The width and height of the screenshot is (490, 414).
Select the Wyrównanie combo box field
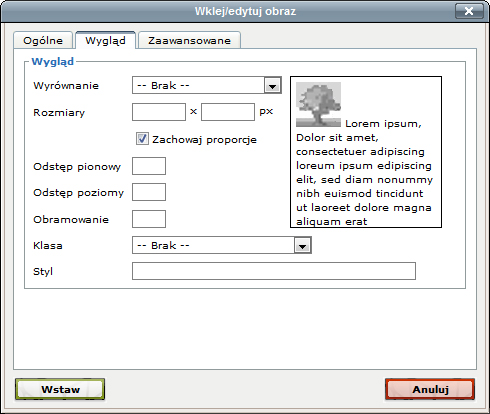(x=207, y=86)
